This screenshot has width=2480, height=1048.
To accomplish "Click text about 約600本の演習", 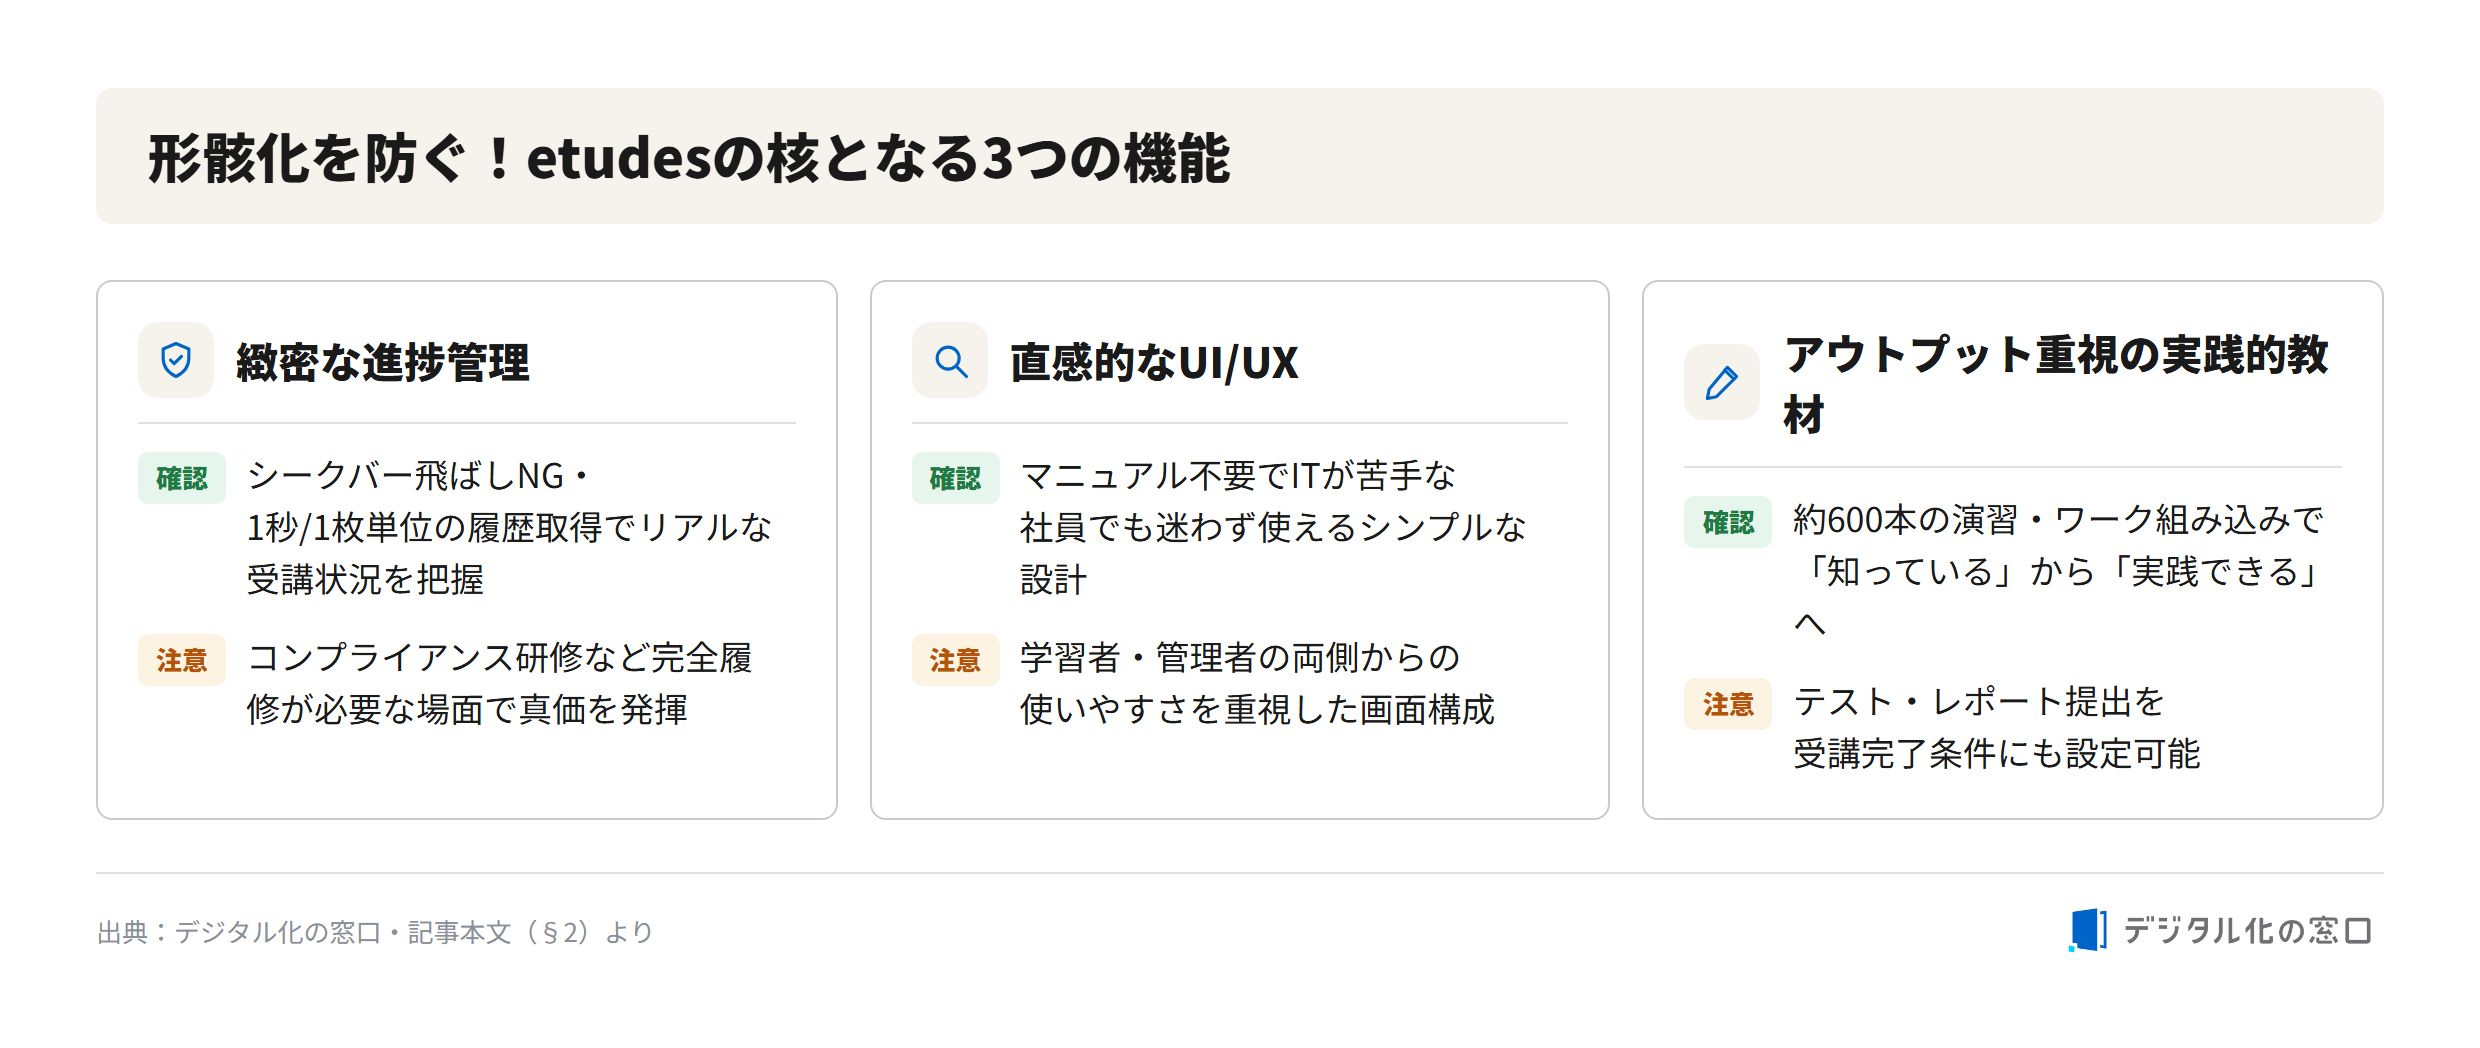I will 2058,571.
